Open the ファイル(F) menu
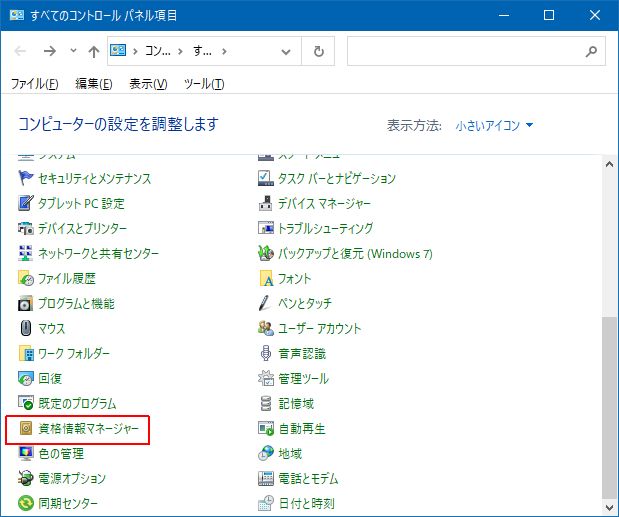This screenshot has height=517, width=619. tap(34, 84)
